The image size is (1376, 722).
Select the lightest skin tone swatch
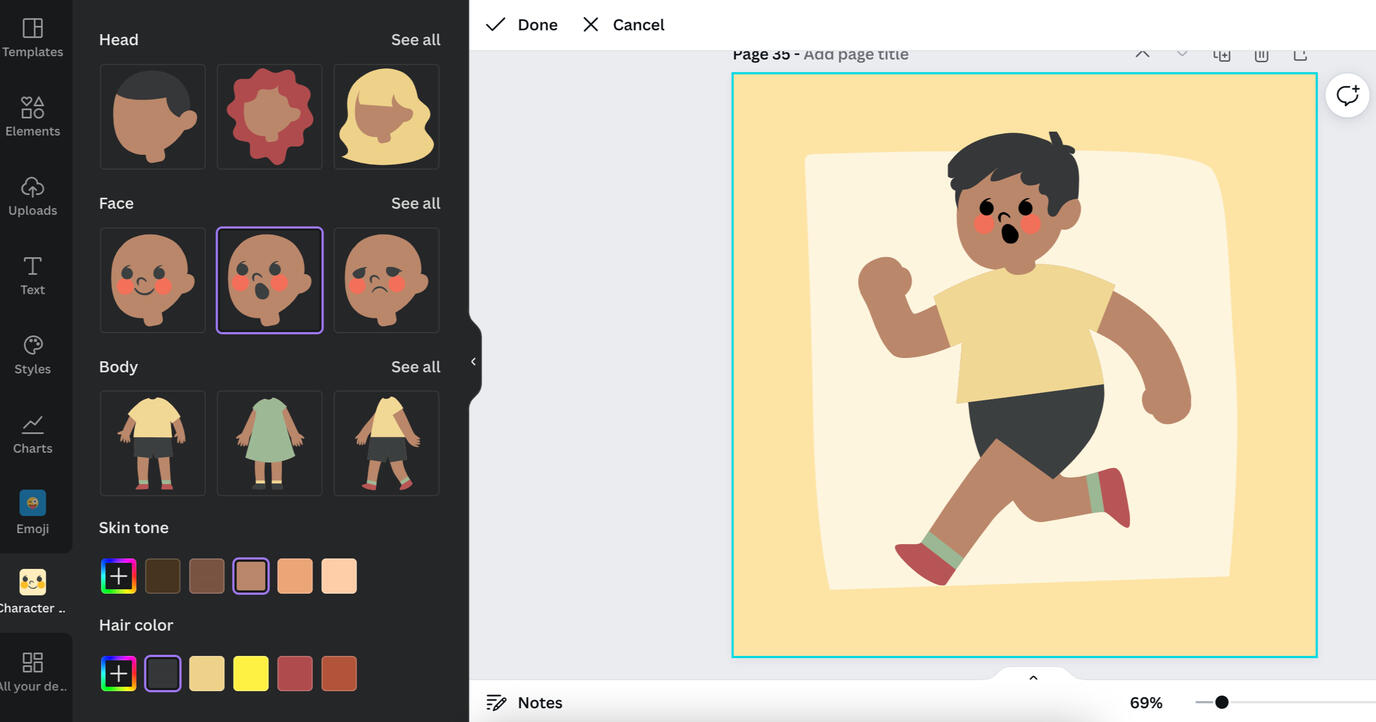pos(339,576)
